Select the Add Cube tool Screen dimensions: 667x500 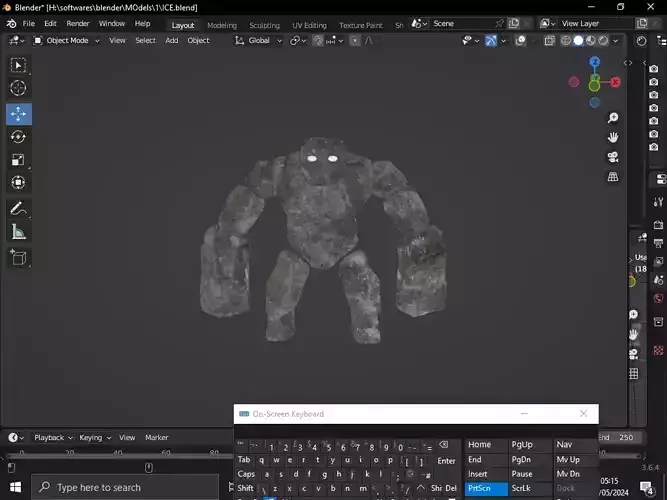(x=18, y=257)
